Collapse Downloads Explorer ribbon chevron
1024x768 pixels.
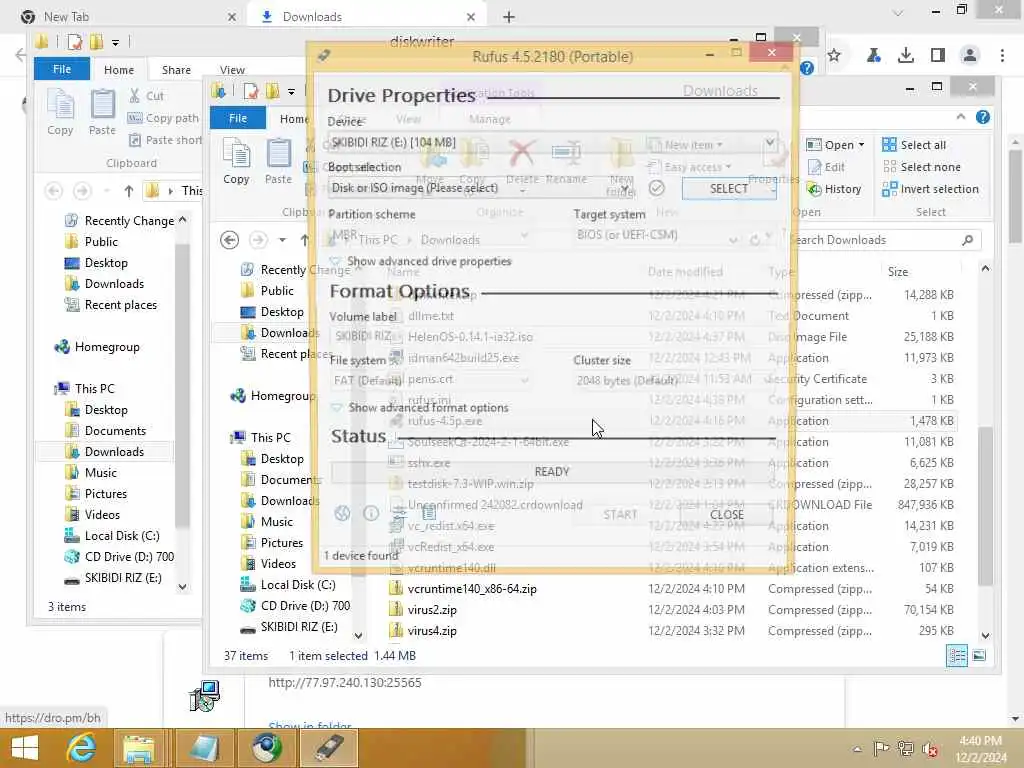(x=960, y=117)
